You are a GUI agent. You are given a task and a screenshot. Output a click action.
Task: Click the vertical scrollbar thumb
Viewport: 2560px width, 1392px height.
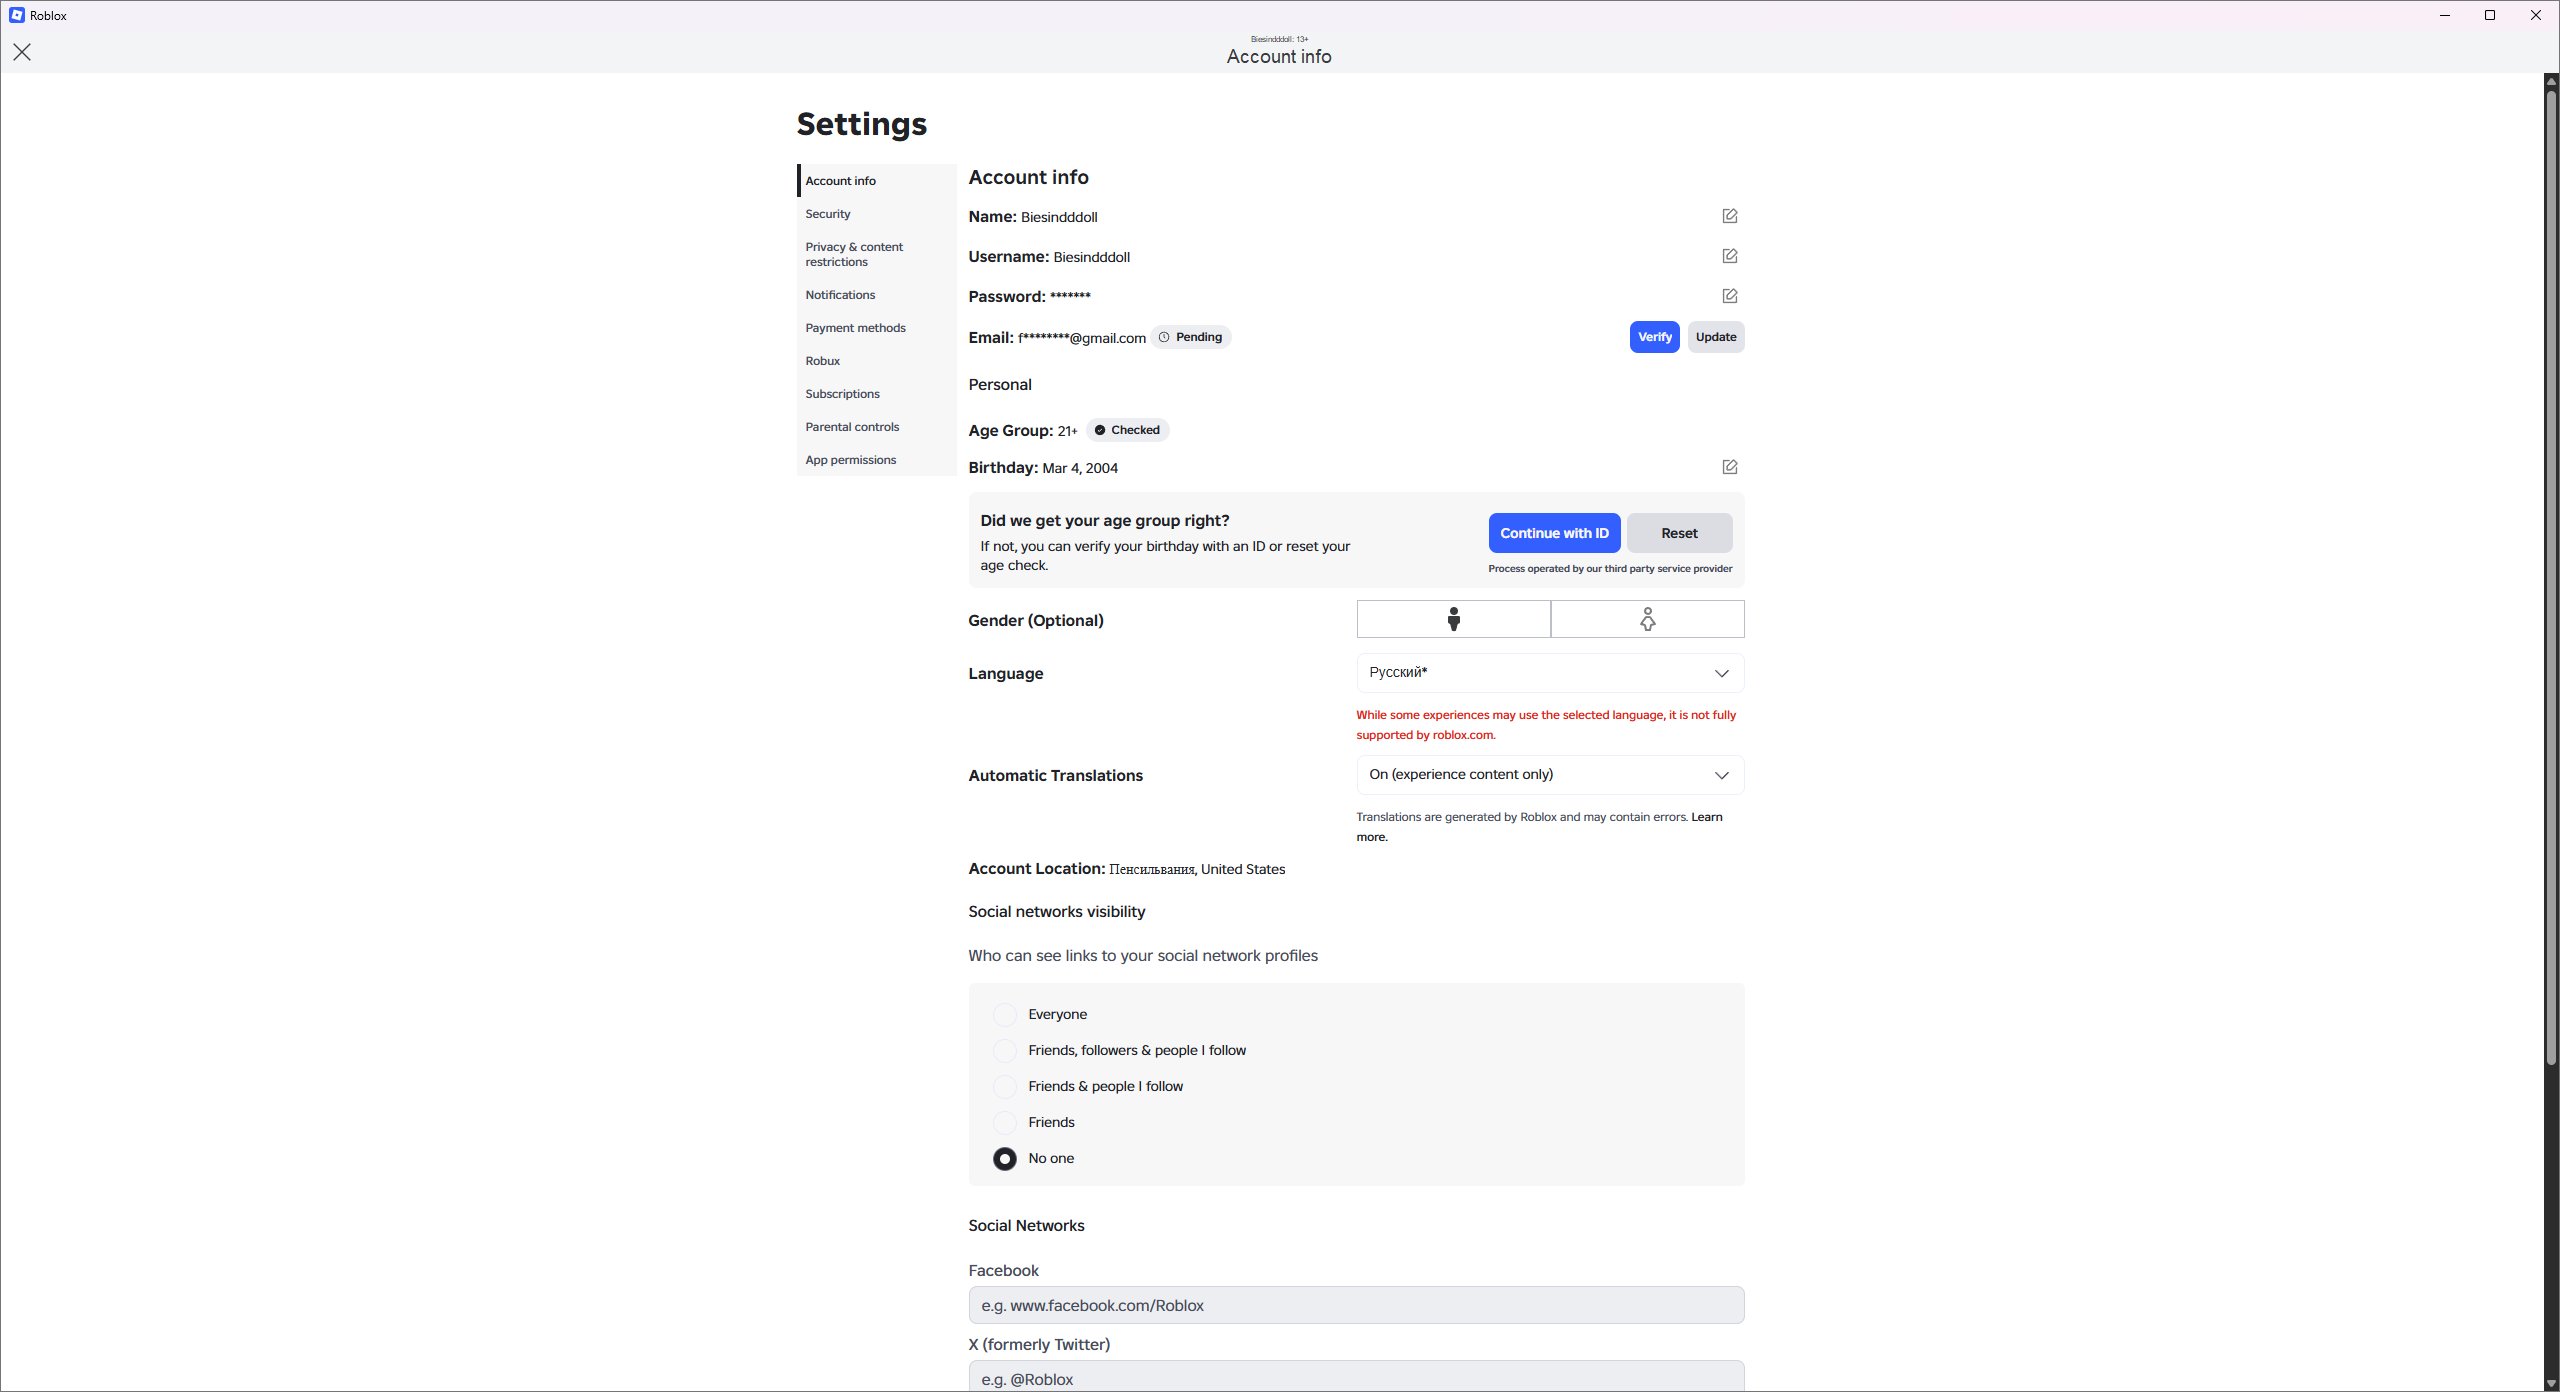2551,578
